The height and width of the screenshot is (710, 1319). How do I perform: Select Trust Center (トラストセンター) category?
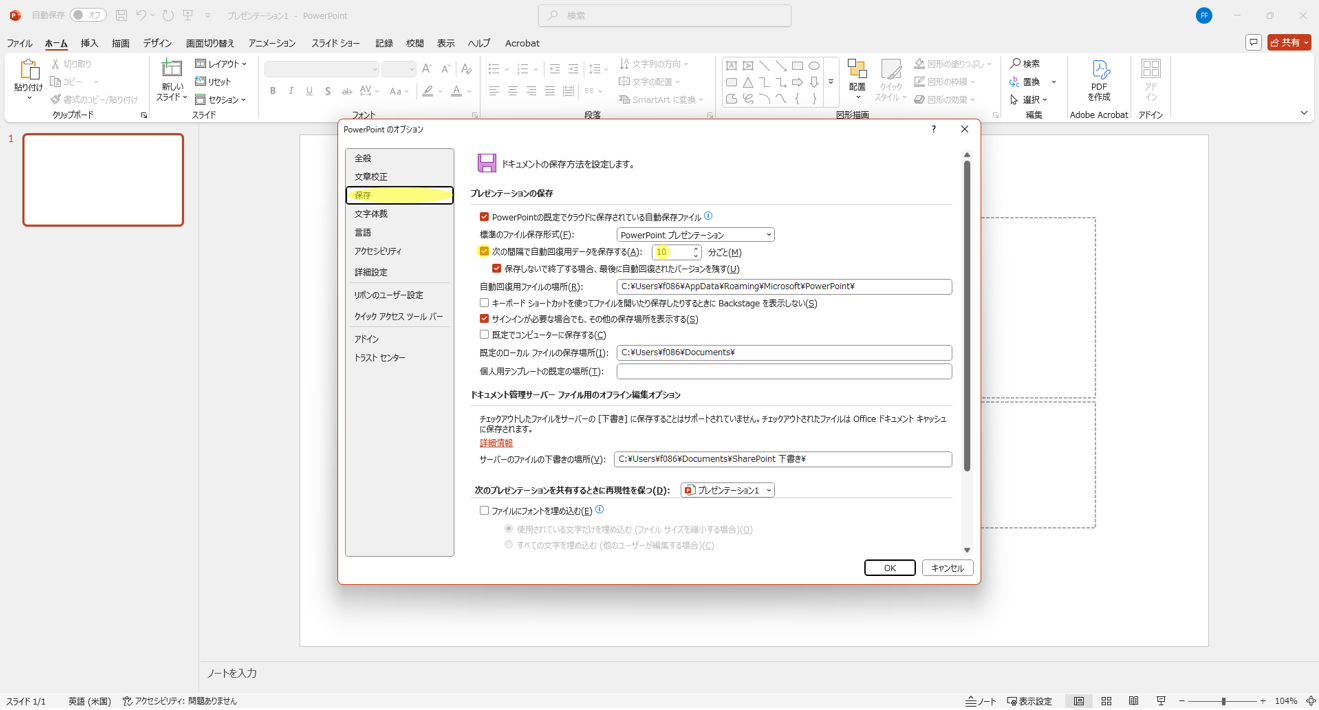coord(399,358)
